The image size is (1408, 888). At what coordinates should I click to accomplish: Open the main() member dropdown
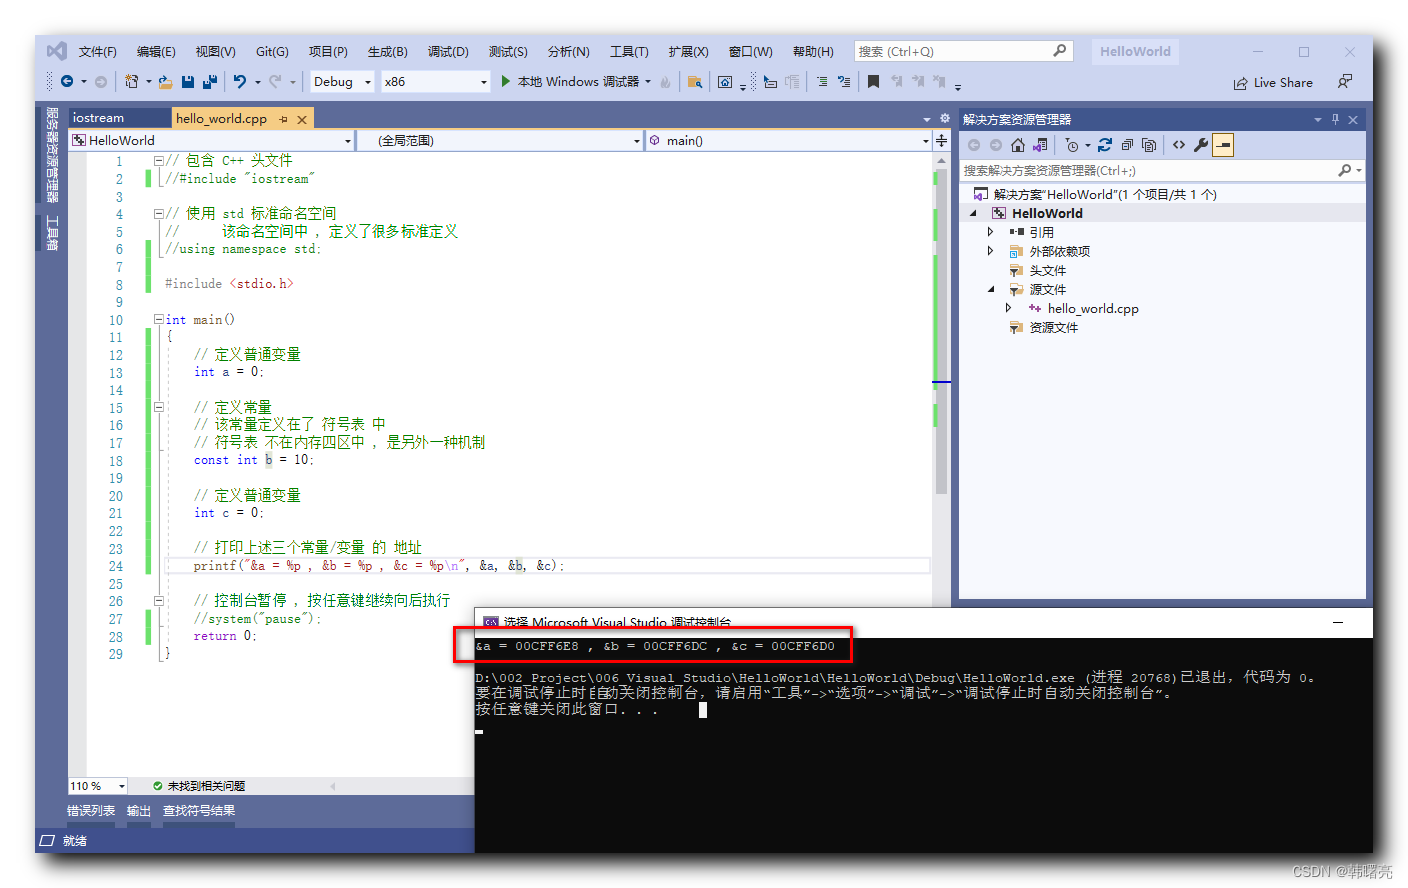click(789, 141)
